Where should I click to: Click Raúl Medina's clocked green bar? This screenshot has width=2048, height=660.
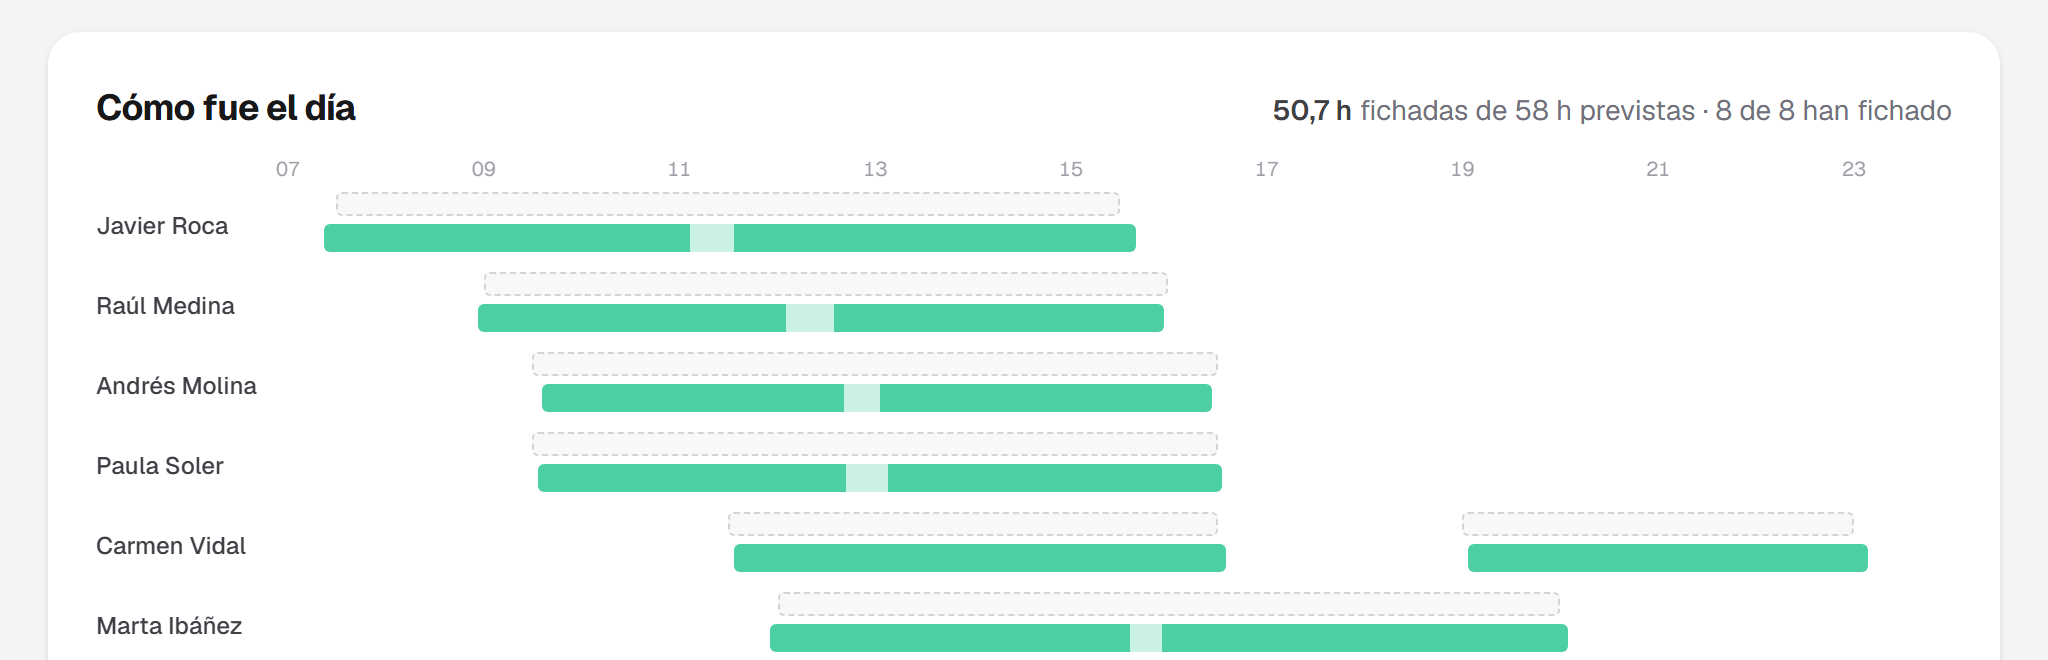[x=821, y=318]
